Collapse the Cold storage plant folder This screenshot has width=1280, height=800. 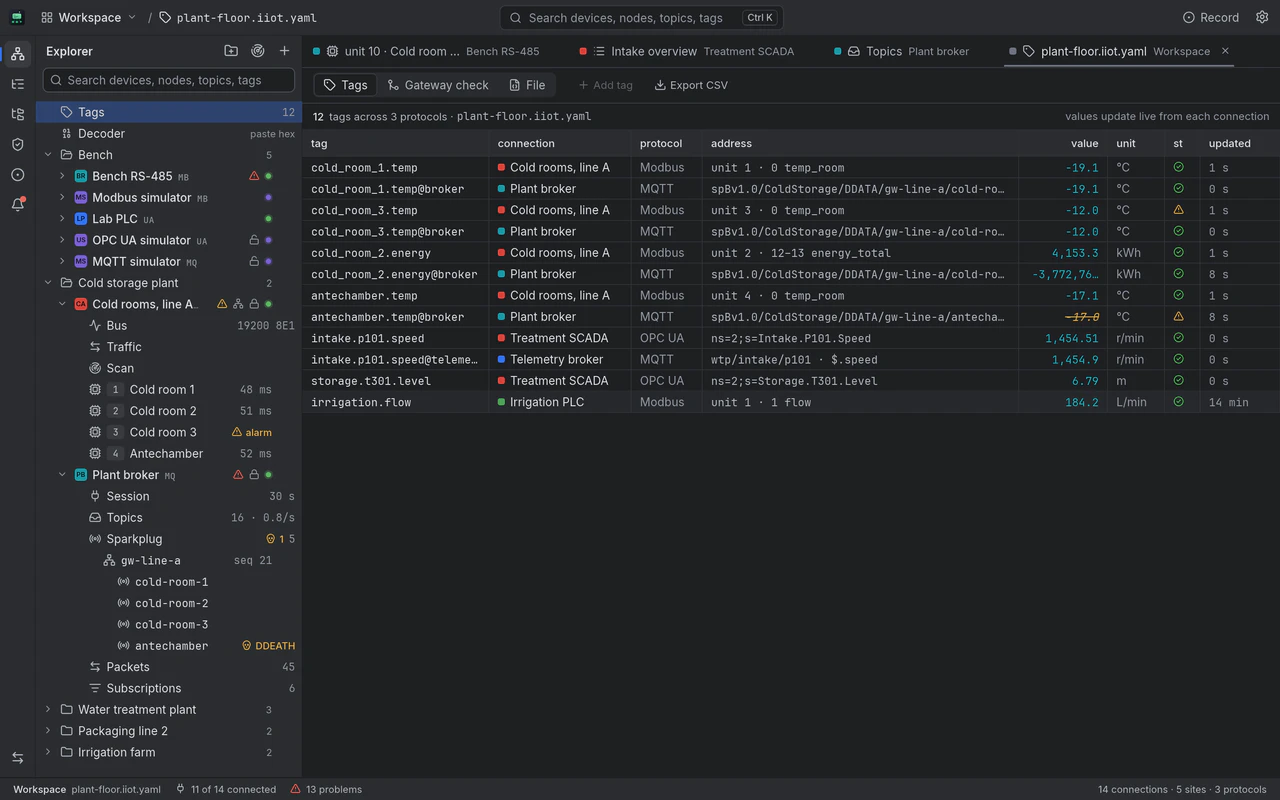[48, 283]
